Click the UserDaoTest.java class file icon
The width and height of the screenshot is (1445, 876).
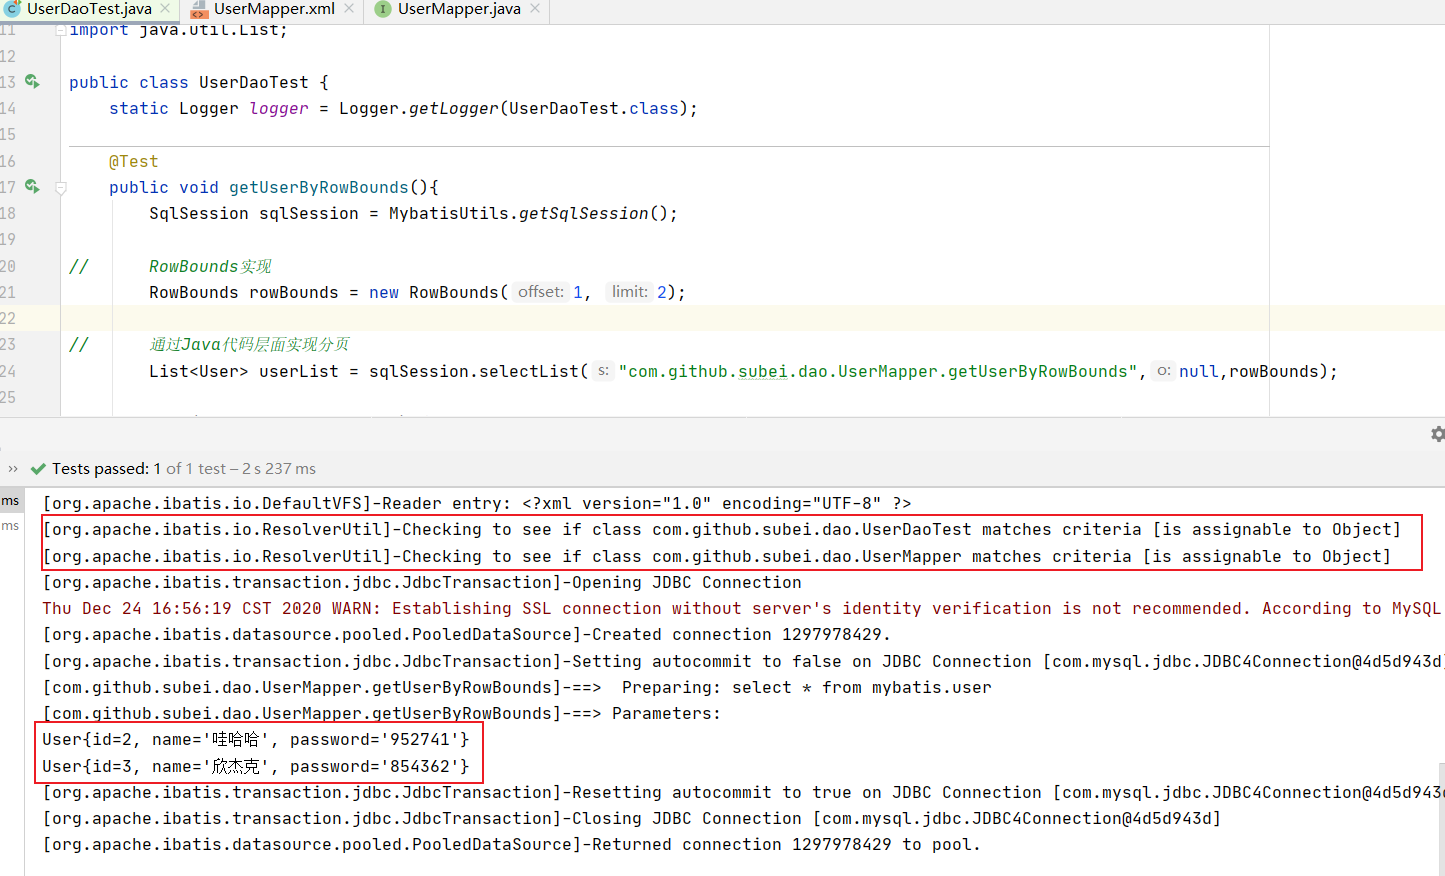click(x=13, y=9)
